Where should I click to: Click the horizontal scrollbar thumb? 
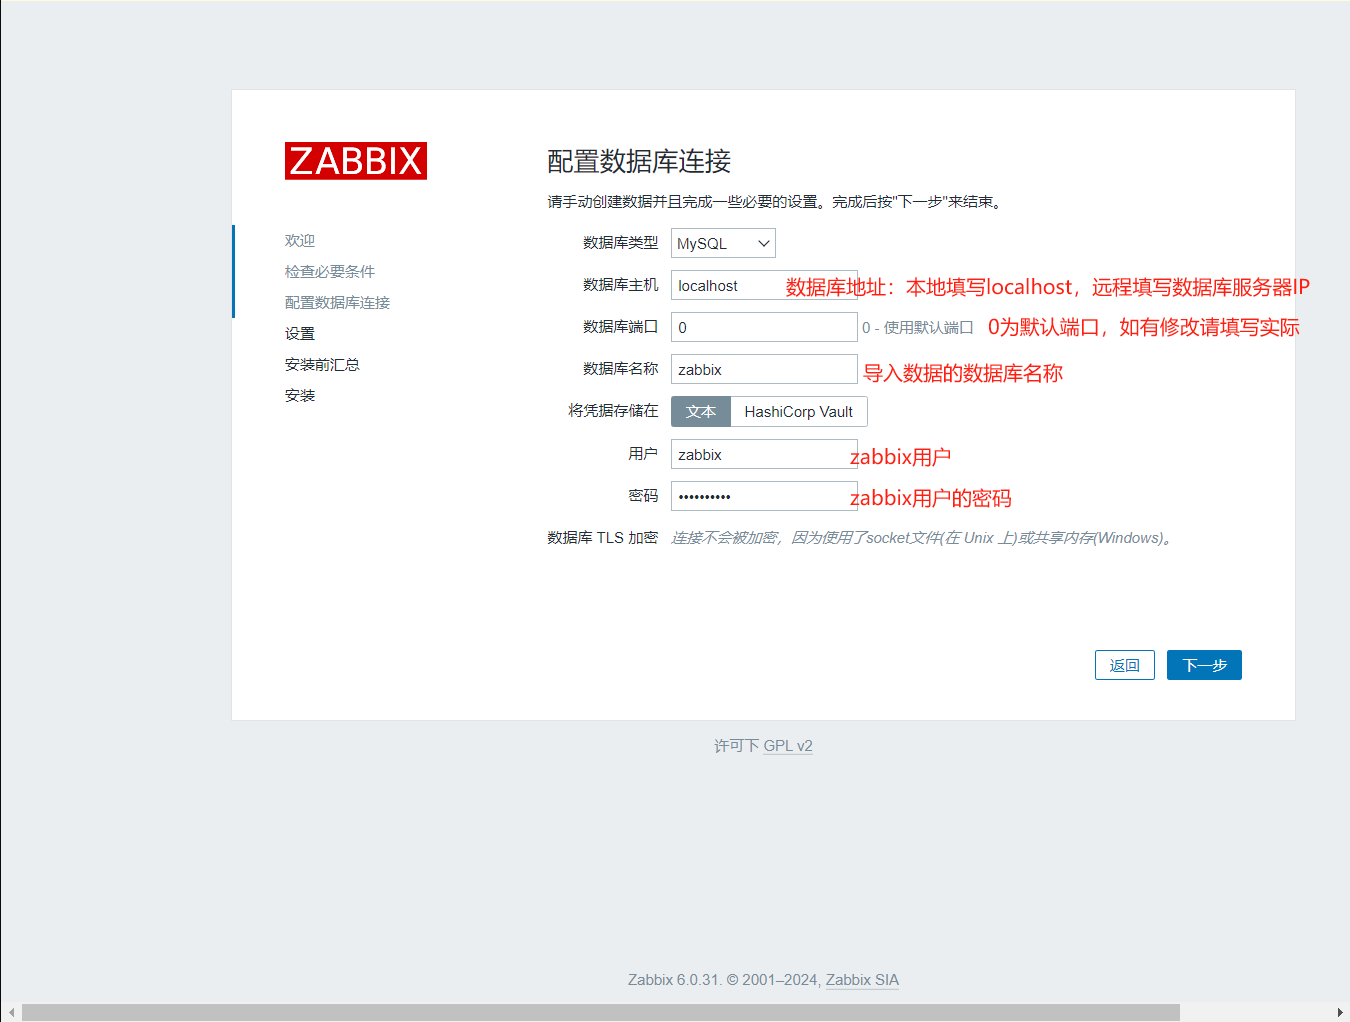tap(600, 1012)
